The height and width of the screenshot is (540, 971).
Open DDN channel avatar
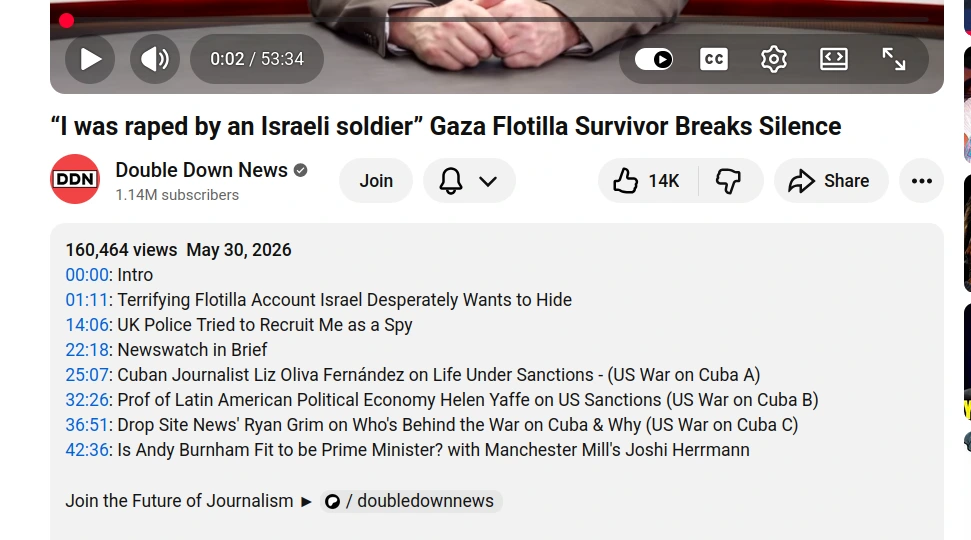click(75, 179)
